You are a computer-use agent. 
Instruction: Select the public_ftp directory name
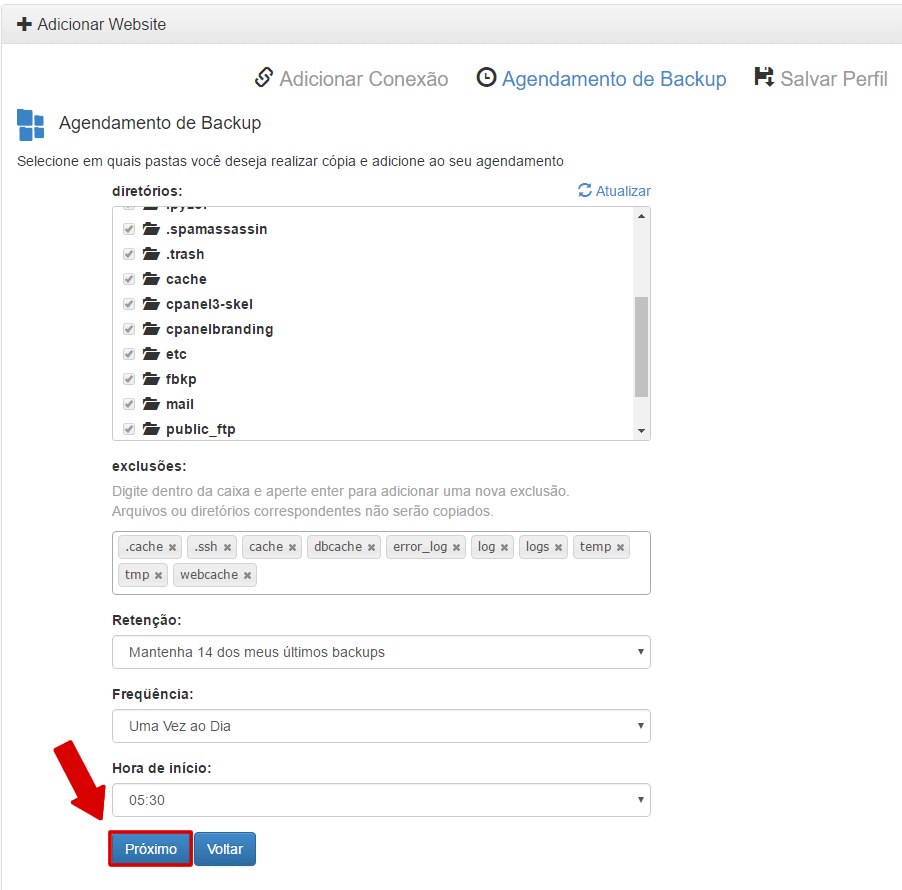coord(200,430)
